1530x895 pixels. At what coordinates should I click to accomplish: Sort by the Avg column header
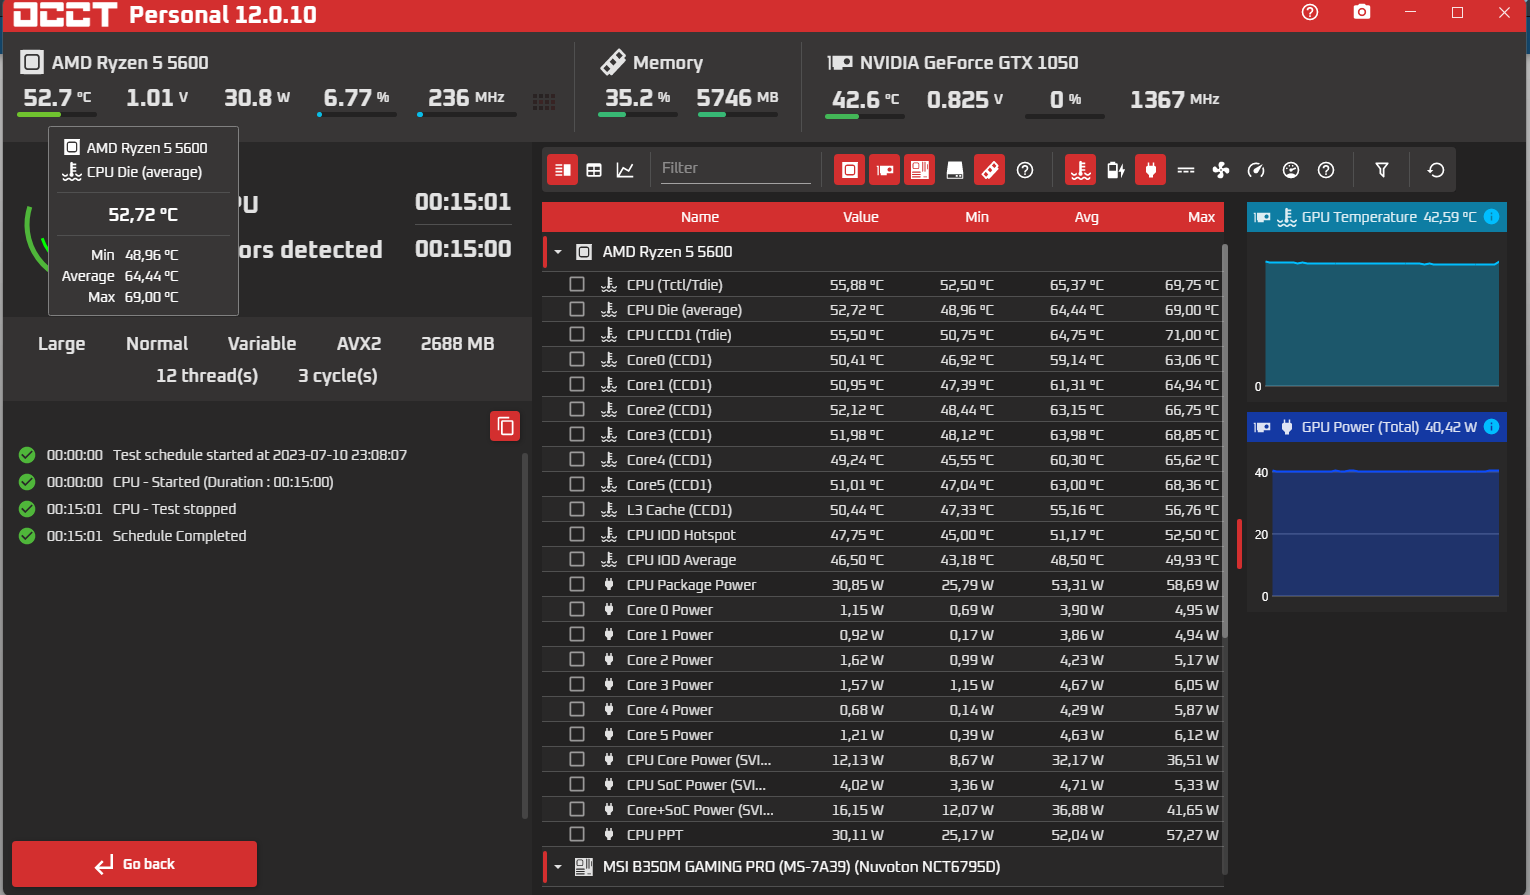[1087, 217]
